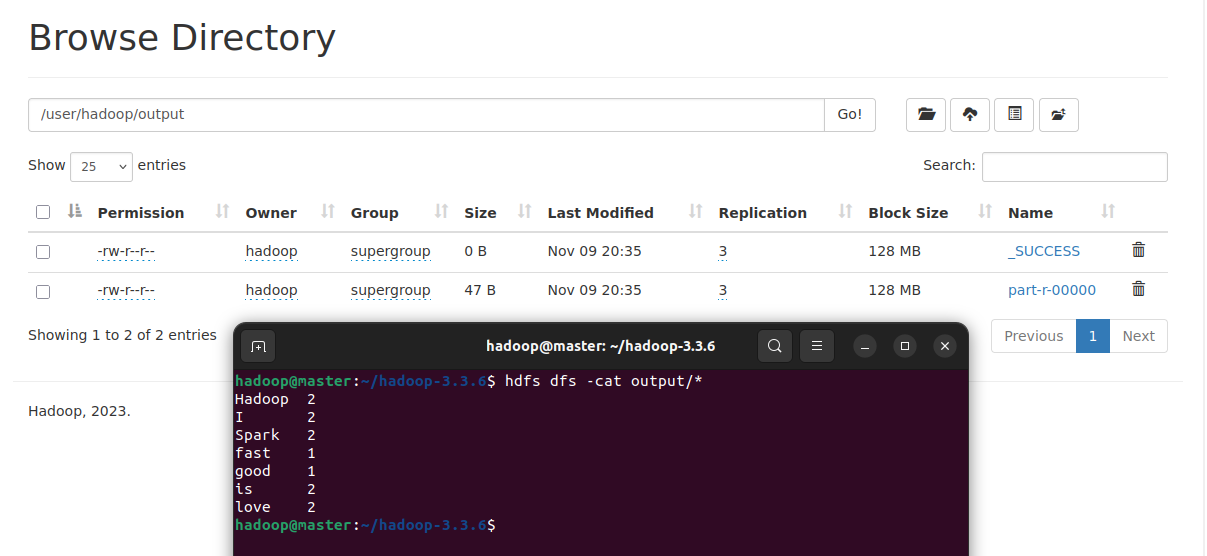Open the parent directory folder icon
1207x556 pixels.
tap(926, 115)
